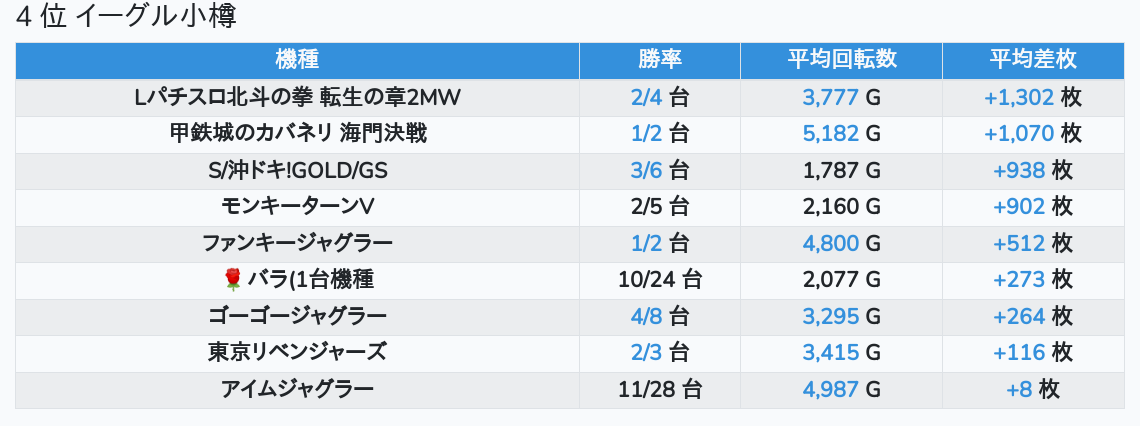Click アイムジャグラー machine name
Screen dimensions: 1140x426
pyautogui.click(x=297, y=390)
